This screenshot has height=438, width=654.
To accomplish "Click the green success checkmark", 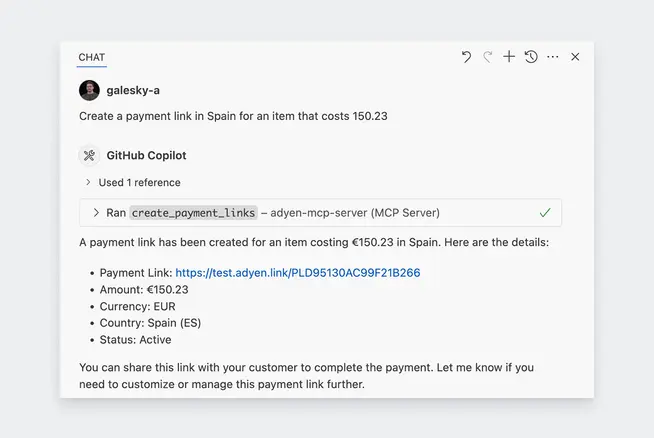I will click(x=545, y=213).
